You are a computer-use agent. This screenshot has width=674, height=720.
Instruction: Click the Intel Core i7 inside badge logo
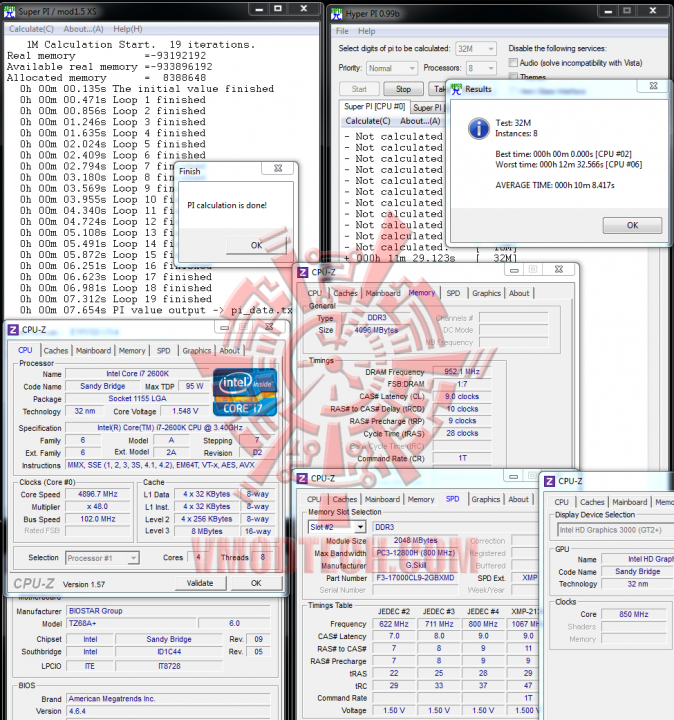(x=245, y=393)
